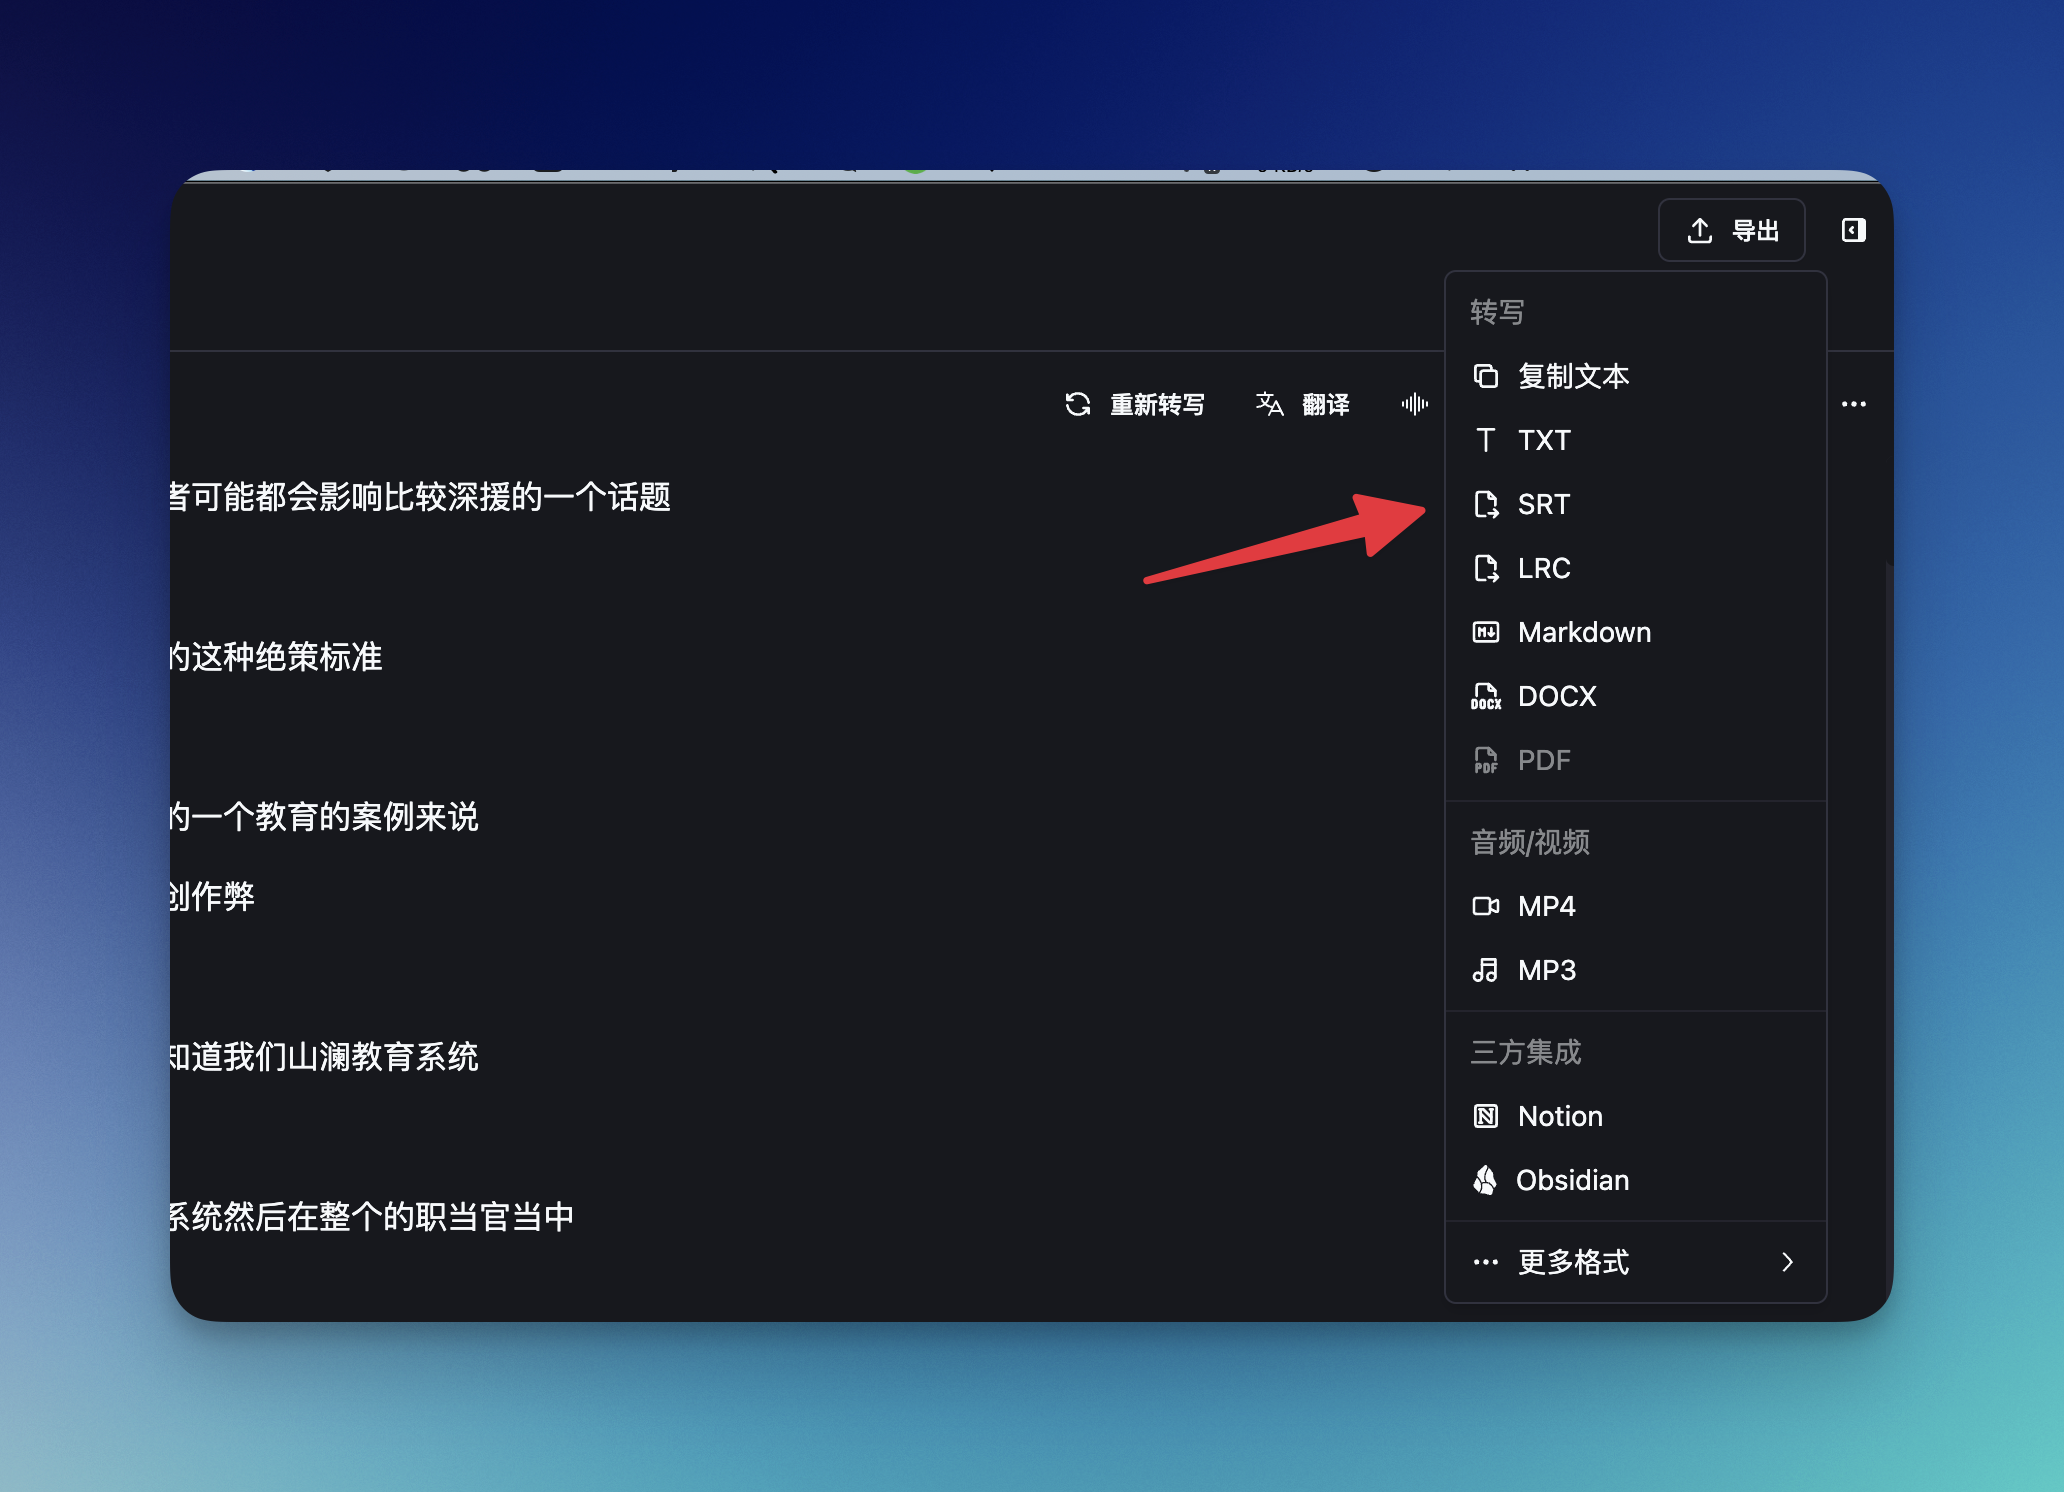Expand the 更多格式 more formats submenu
Screen dimensions: 2064x1492
1636,1262
